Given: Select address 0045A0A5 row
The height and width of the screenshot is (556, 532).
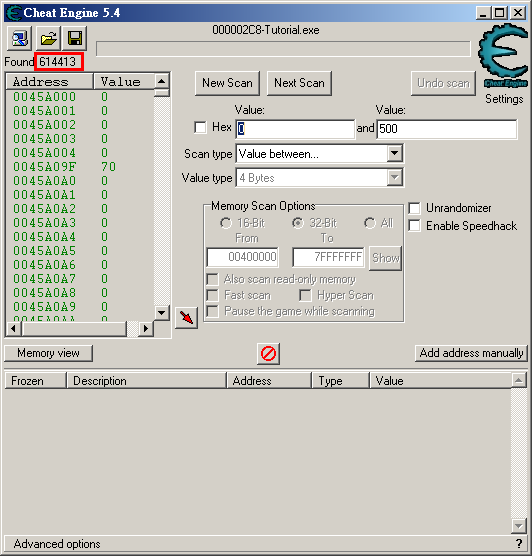Looking at the screenshot, I should click(x=80, y=250).
